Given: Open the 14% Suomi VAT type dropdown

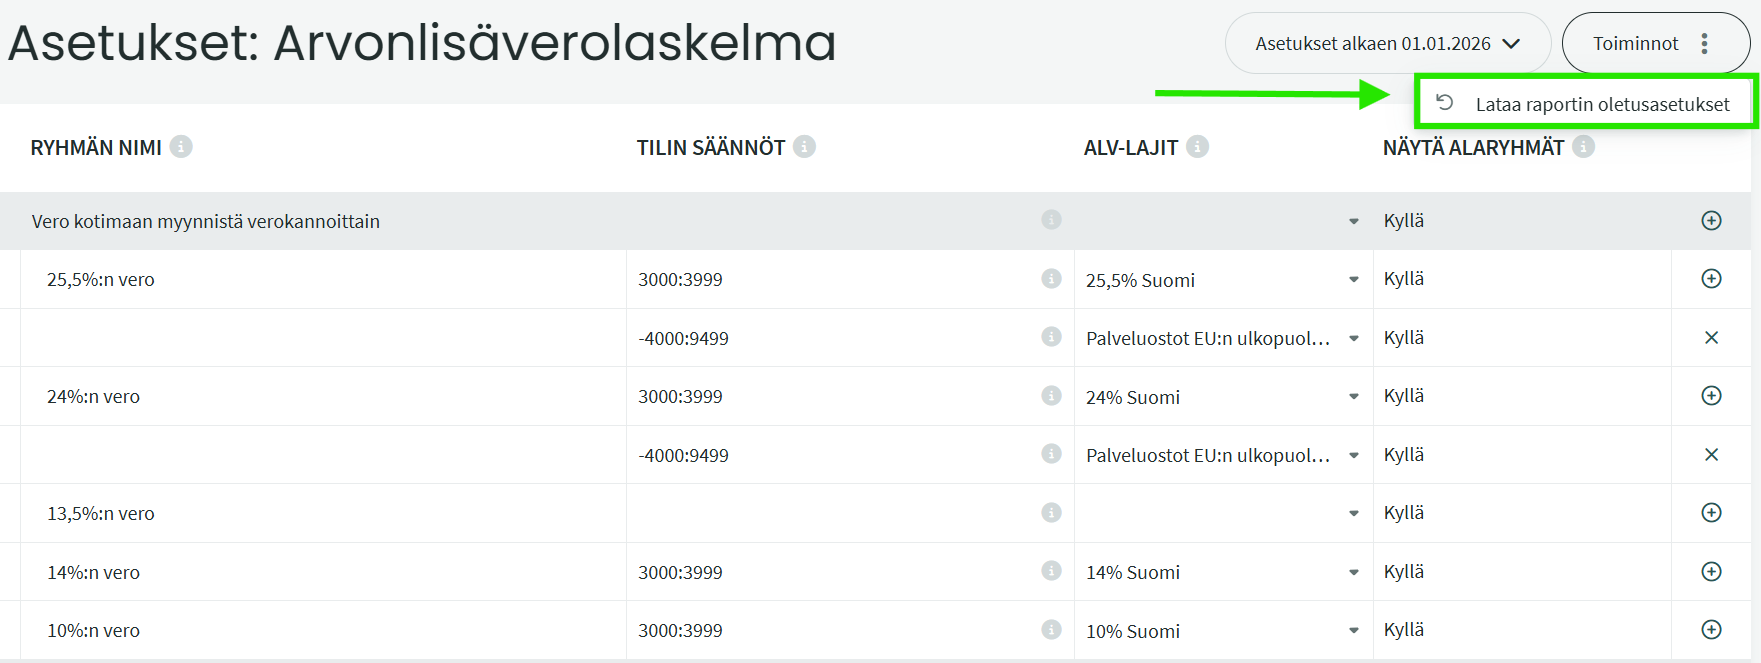Looking at the screenshot, I should point(1353,572).
